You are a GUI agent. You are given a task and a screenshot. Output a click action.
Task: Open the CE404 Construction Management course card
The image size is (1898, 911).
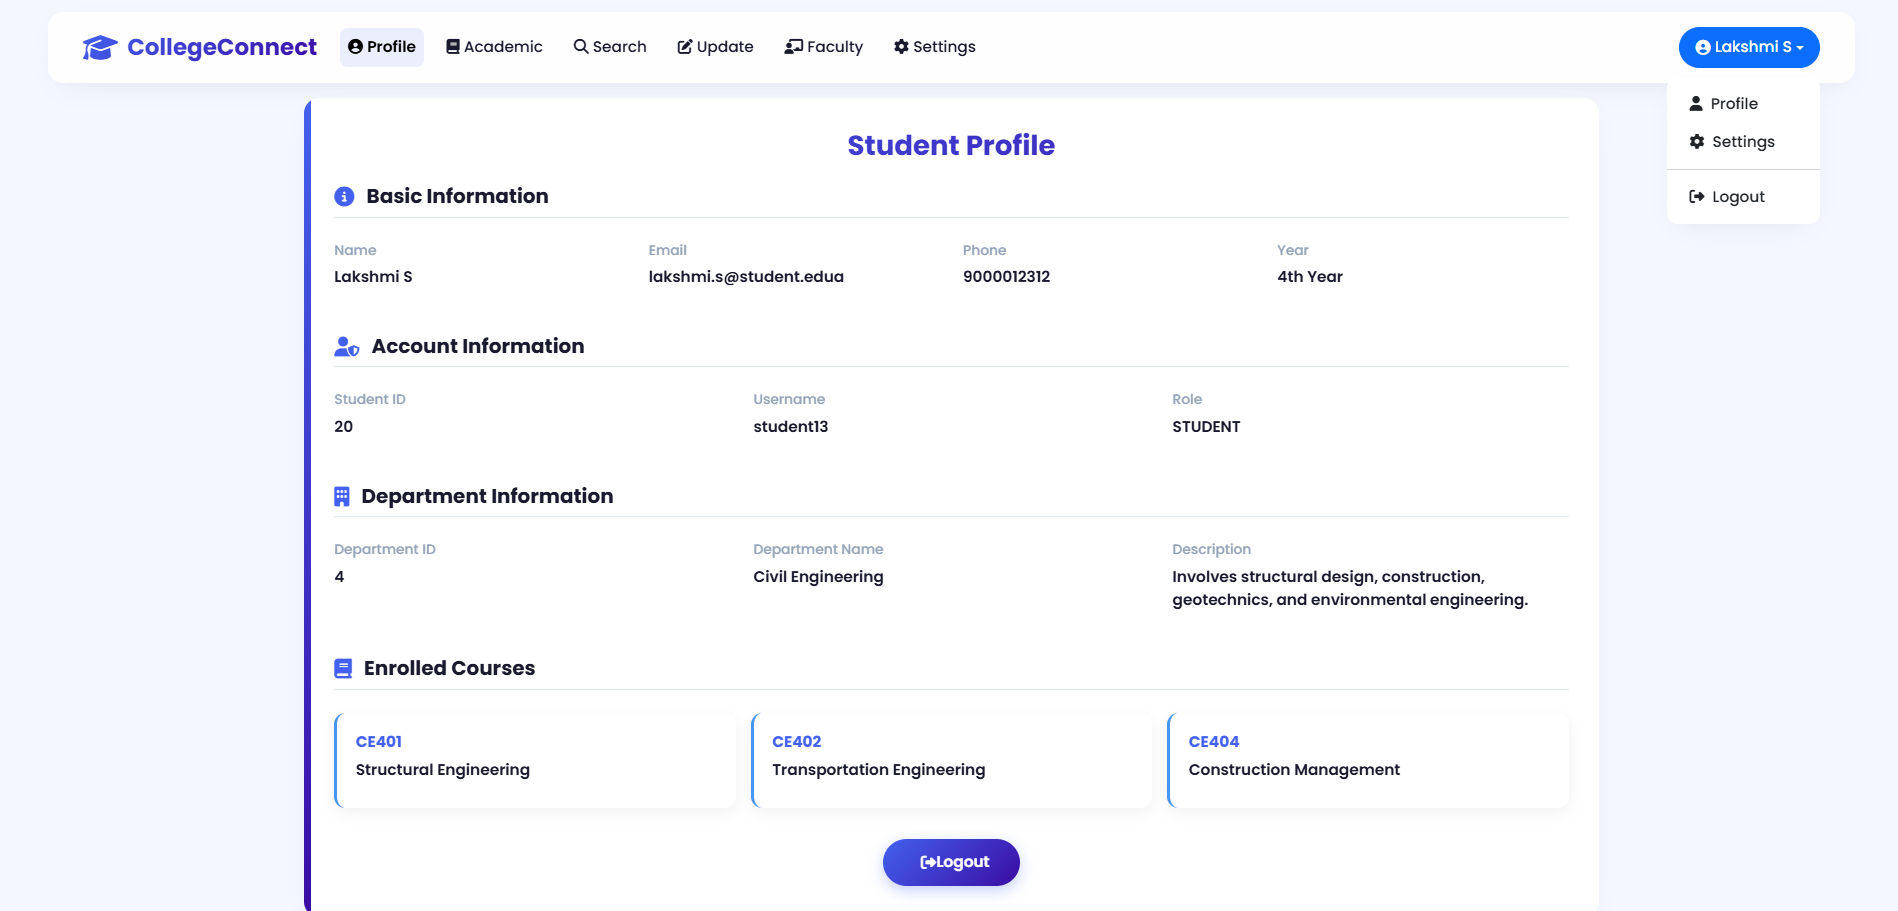click(1368, 761)
